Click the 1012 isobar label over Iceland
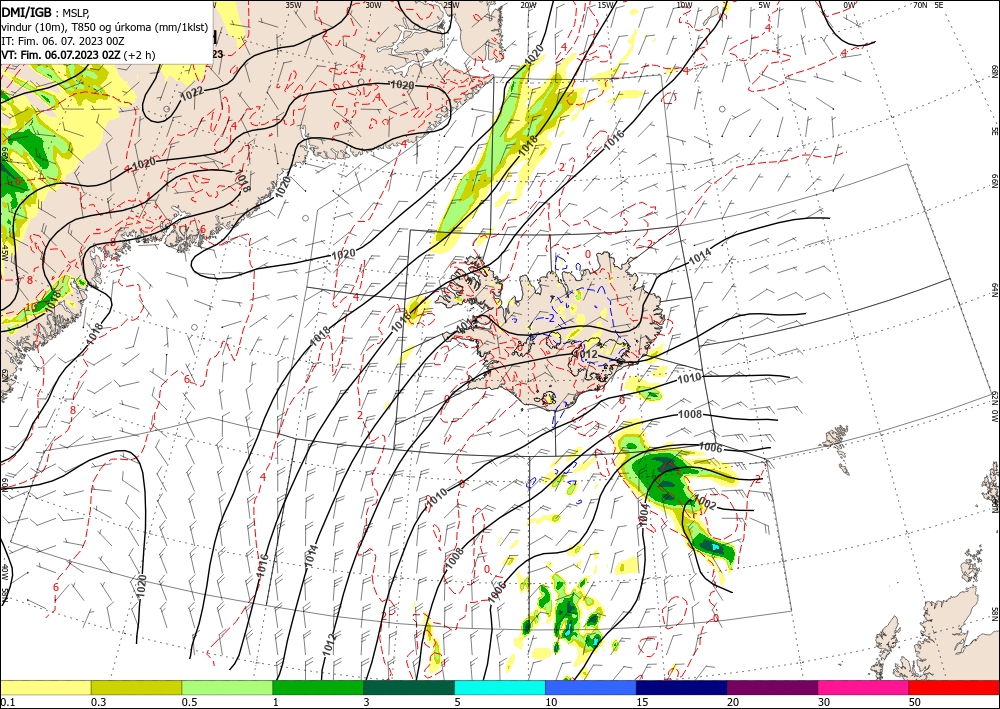1000x709 pixels. pos(585,354)
